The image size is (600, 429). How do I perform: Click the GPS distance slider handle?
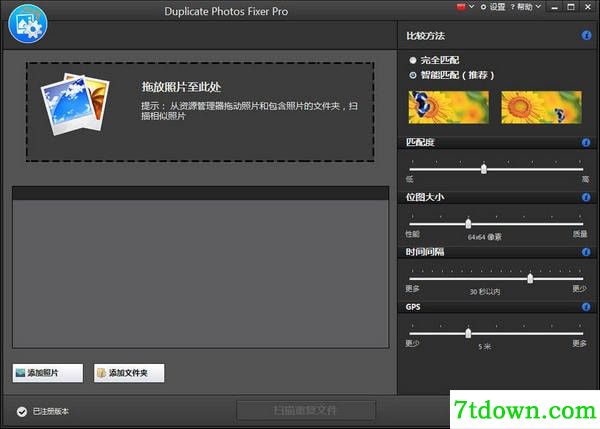[468, 333]
